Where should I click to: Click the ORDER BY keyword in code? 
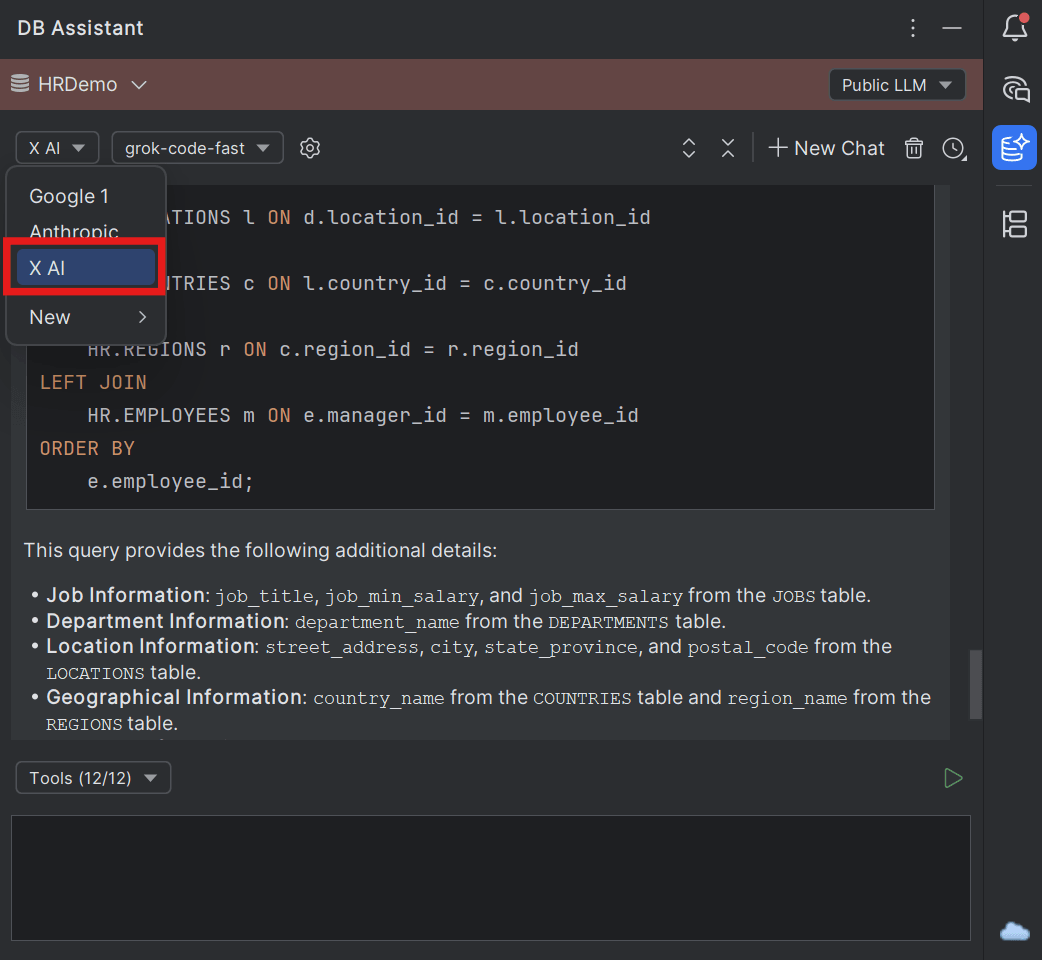point(87,448)
